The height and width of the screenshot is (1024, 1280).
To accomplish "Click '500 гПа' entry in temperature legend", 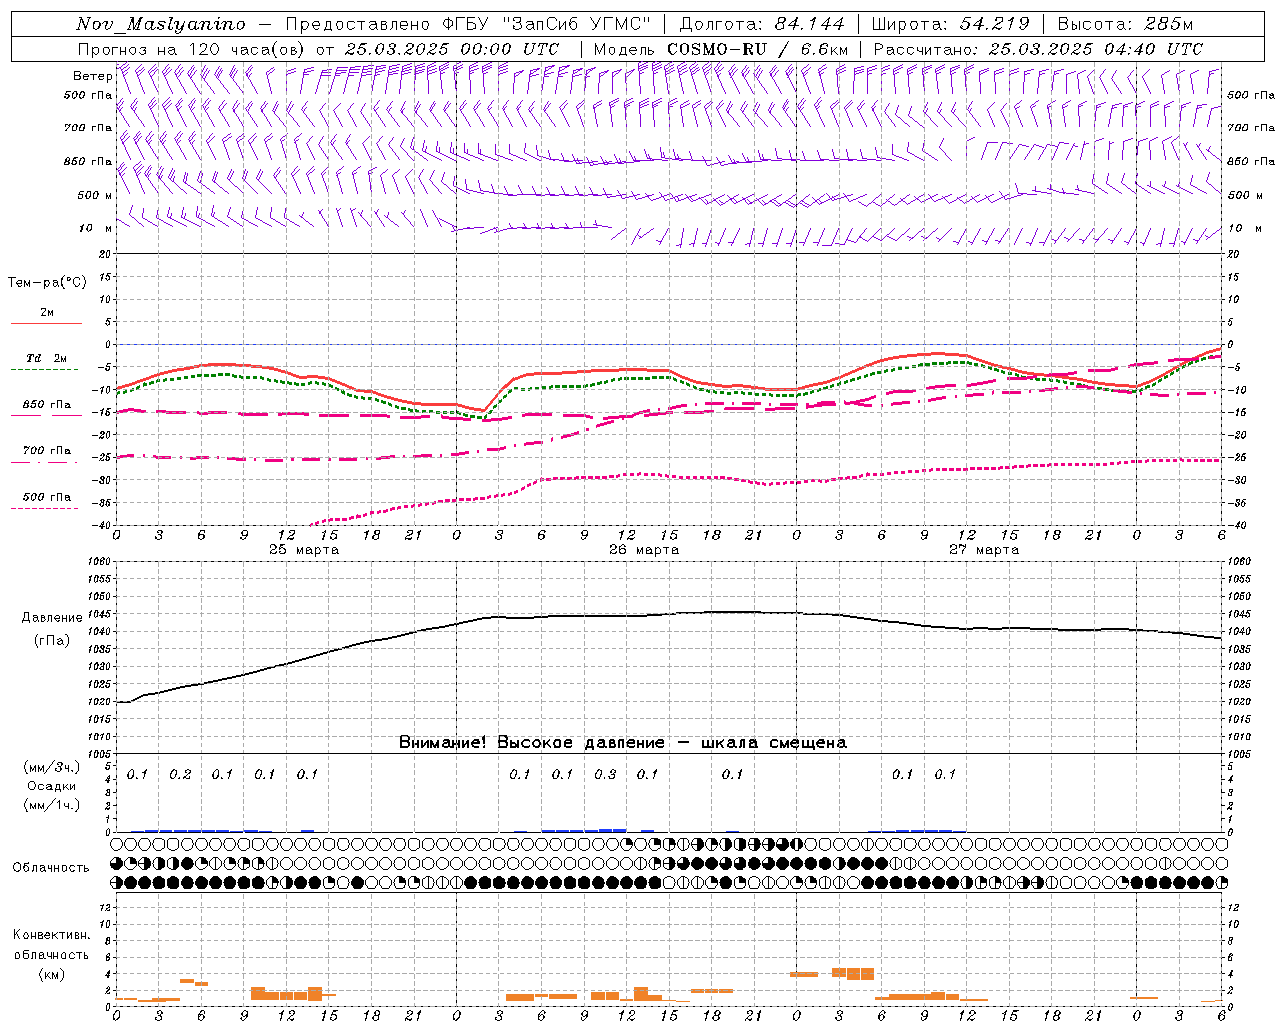I will pyautogui.click(x=47, y=497).
